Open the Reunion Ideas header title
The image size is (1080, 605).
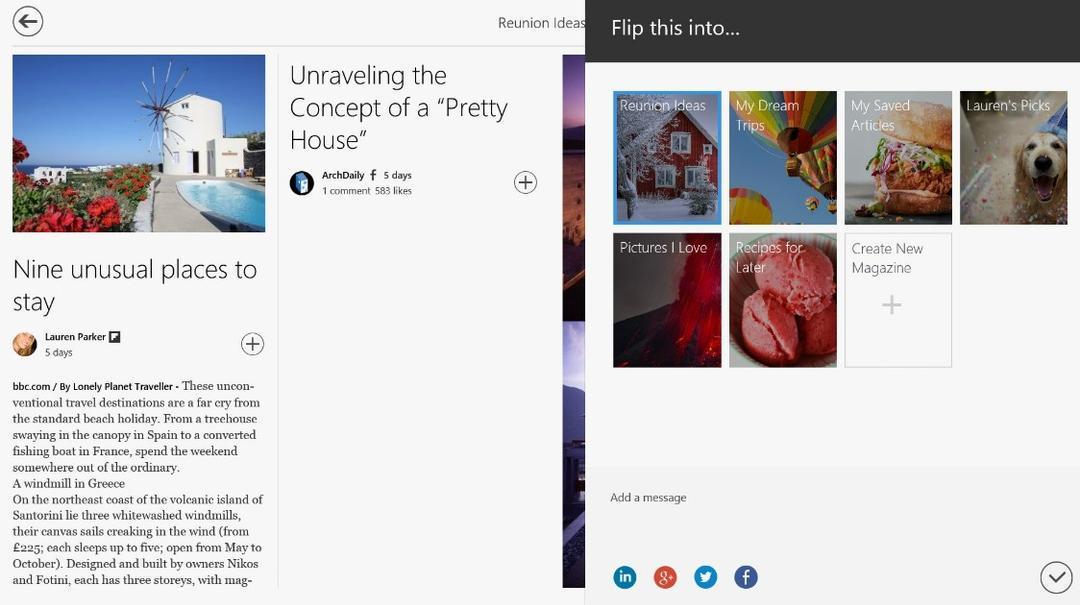pyautogui.click(x=541, y=23)
